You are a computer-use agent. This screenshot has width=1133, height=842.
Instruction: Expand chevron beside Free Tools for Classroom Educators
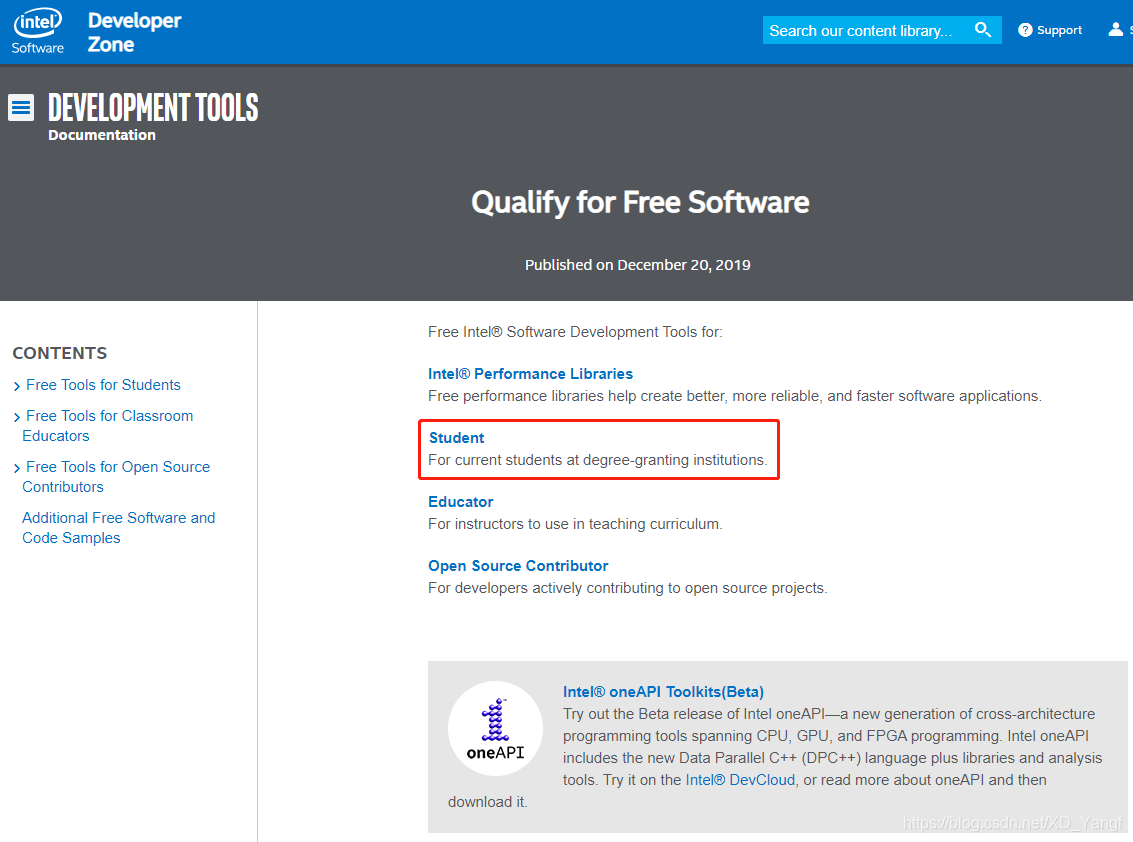click(17, 418)
